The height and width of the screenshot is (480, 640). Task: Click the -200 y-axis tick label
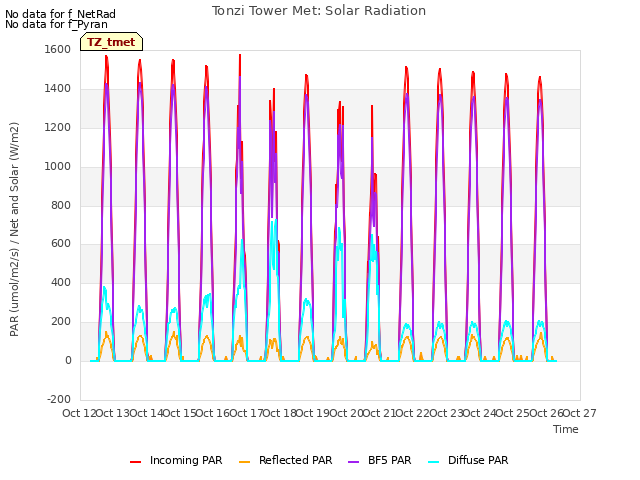tap(59, 399)
